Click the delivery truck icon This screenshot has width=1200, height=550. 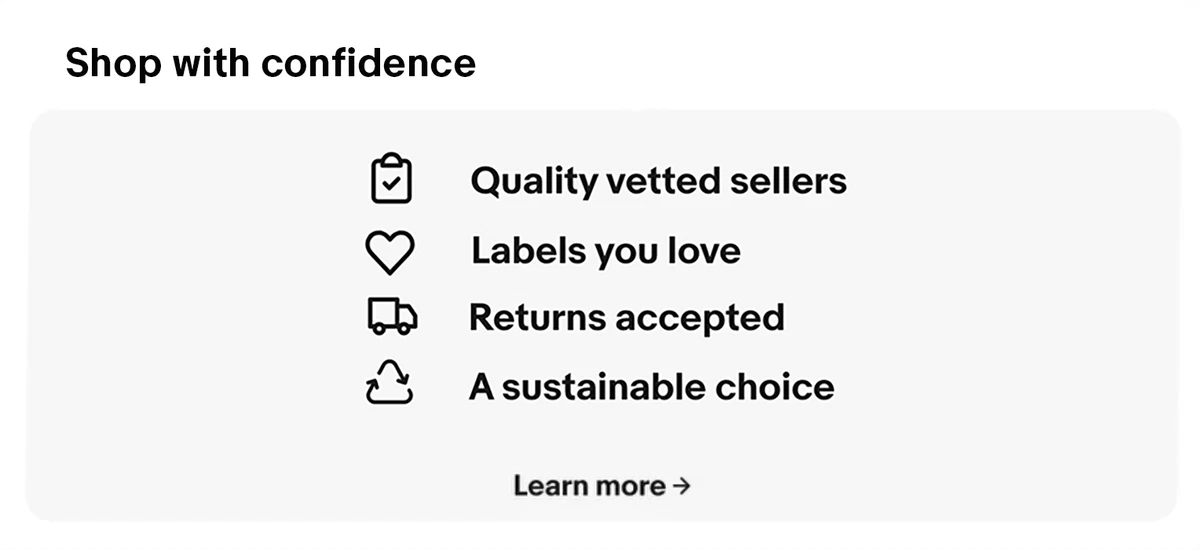coord(391,317)
